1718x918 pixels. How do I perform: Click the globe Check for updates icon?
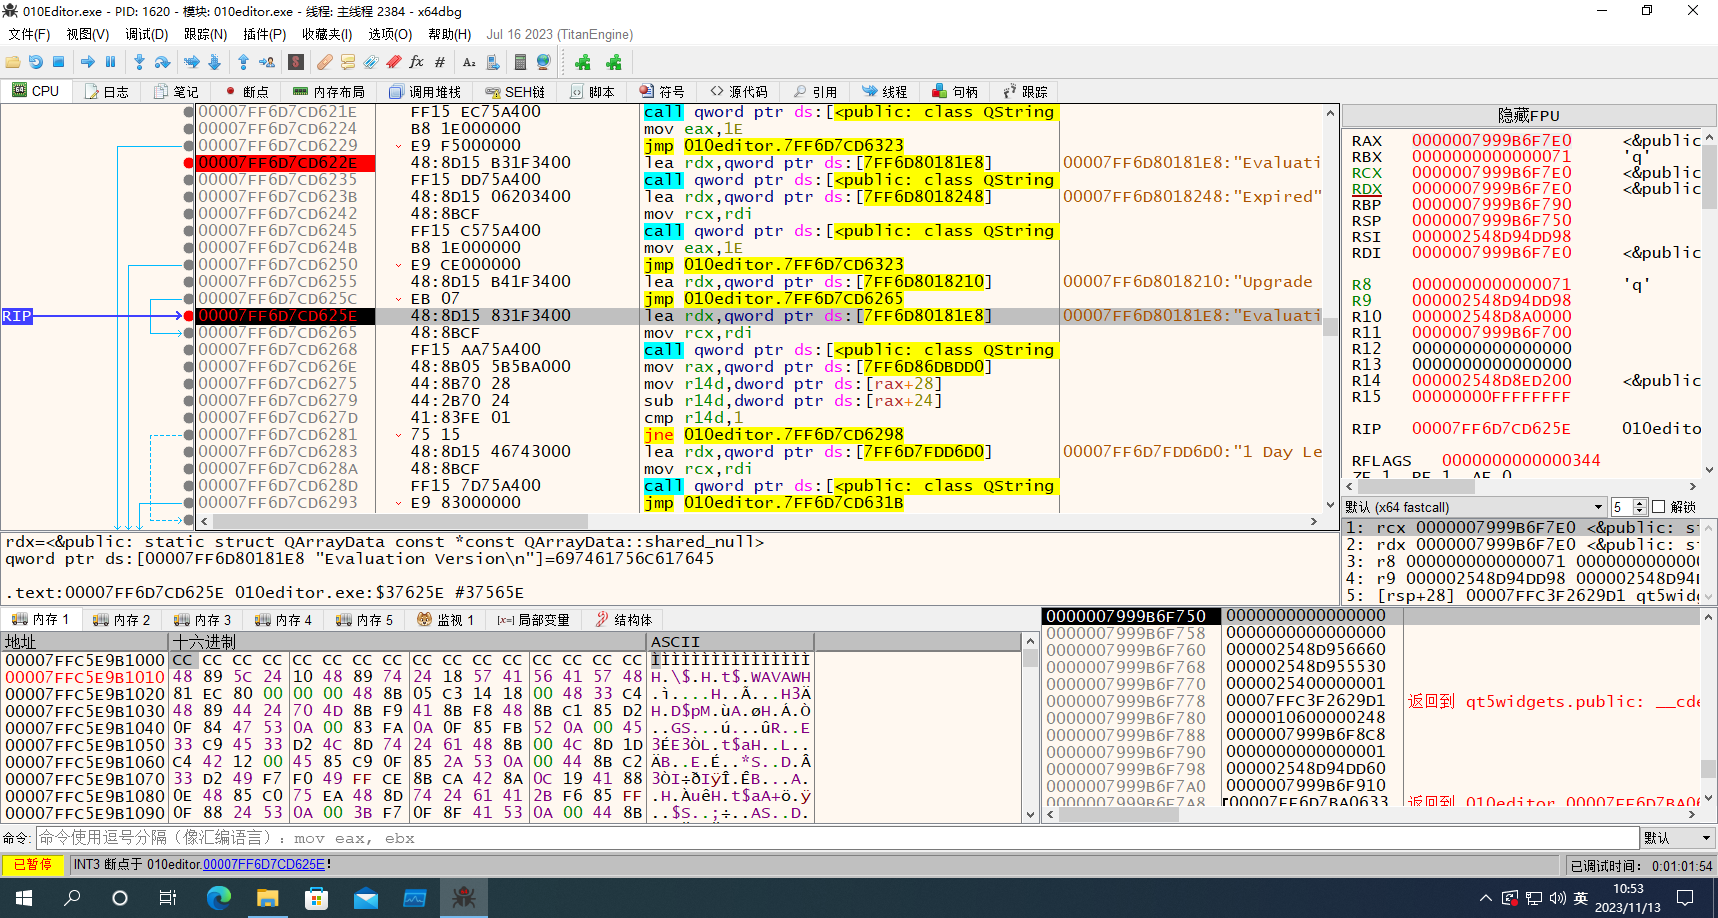(543, 62)
